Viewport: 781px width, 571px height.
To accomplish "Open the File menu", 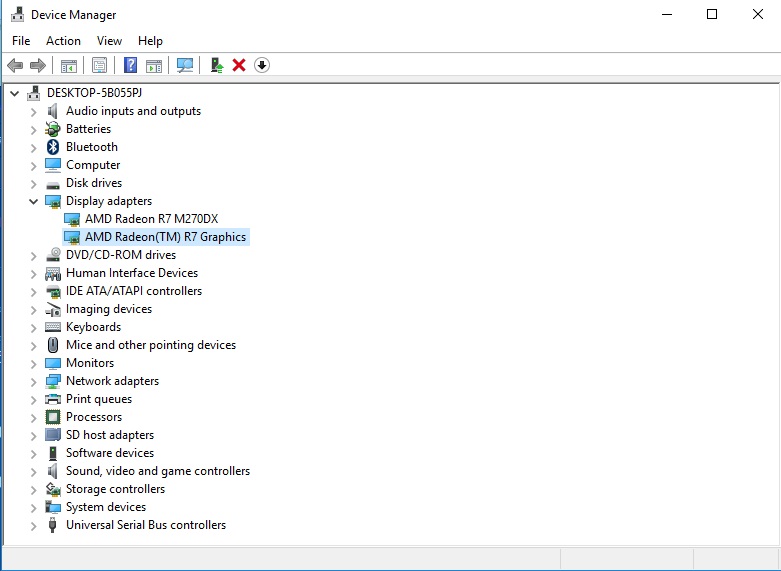I will pos(21,41).
